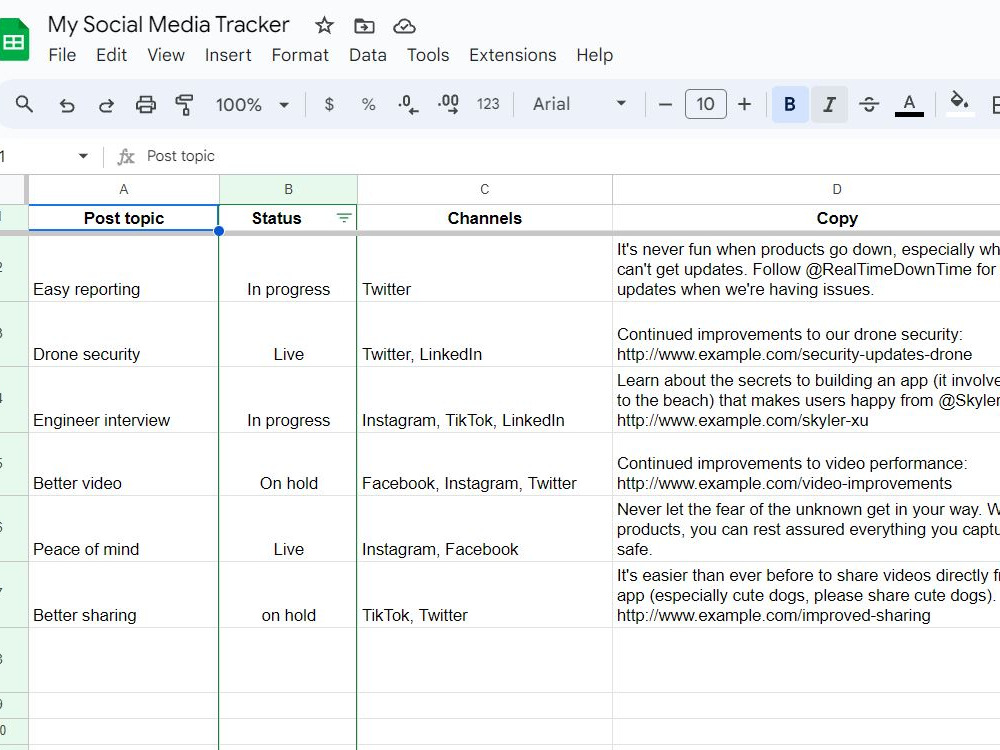Open the File menu
Image resolution: width=1000 pixels, height=750 pixels.
[62, 55]
